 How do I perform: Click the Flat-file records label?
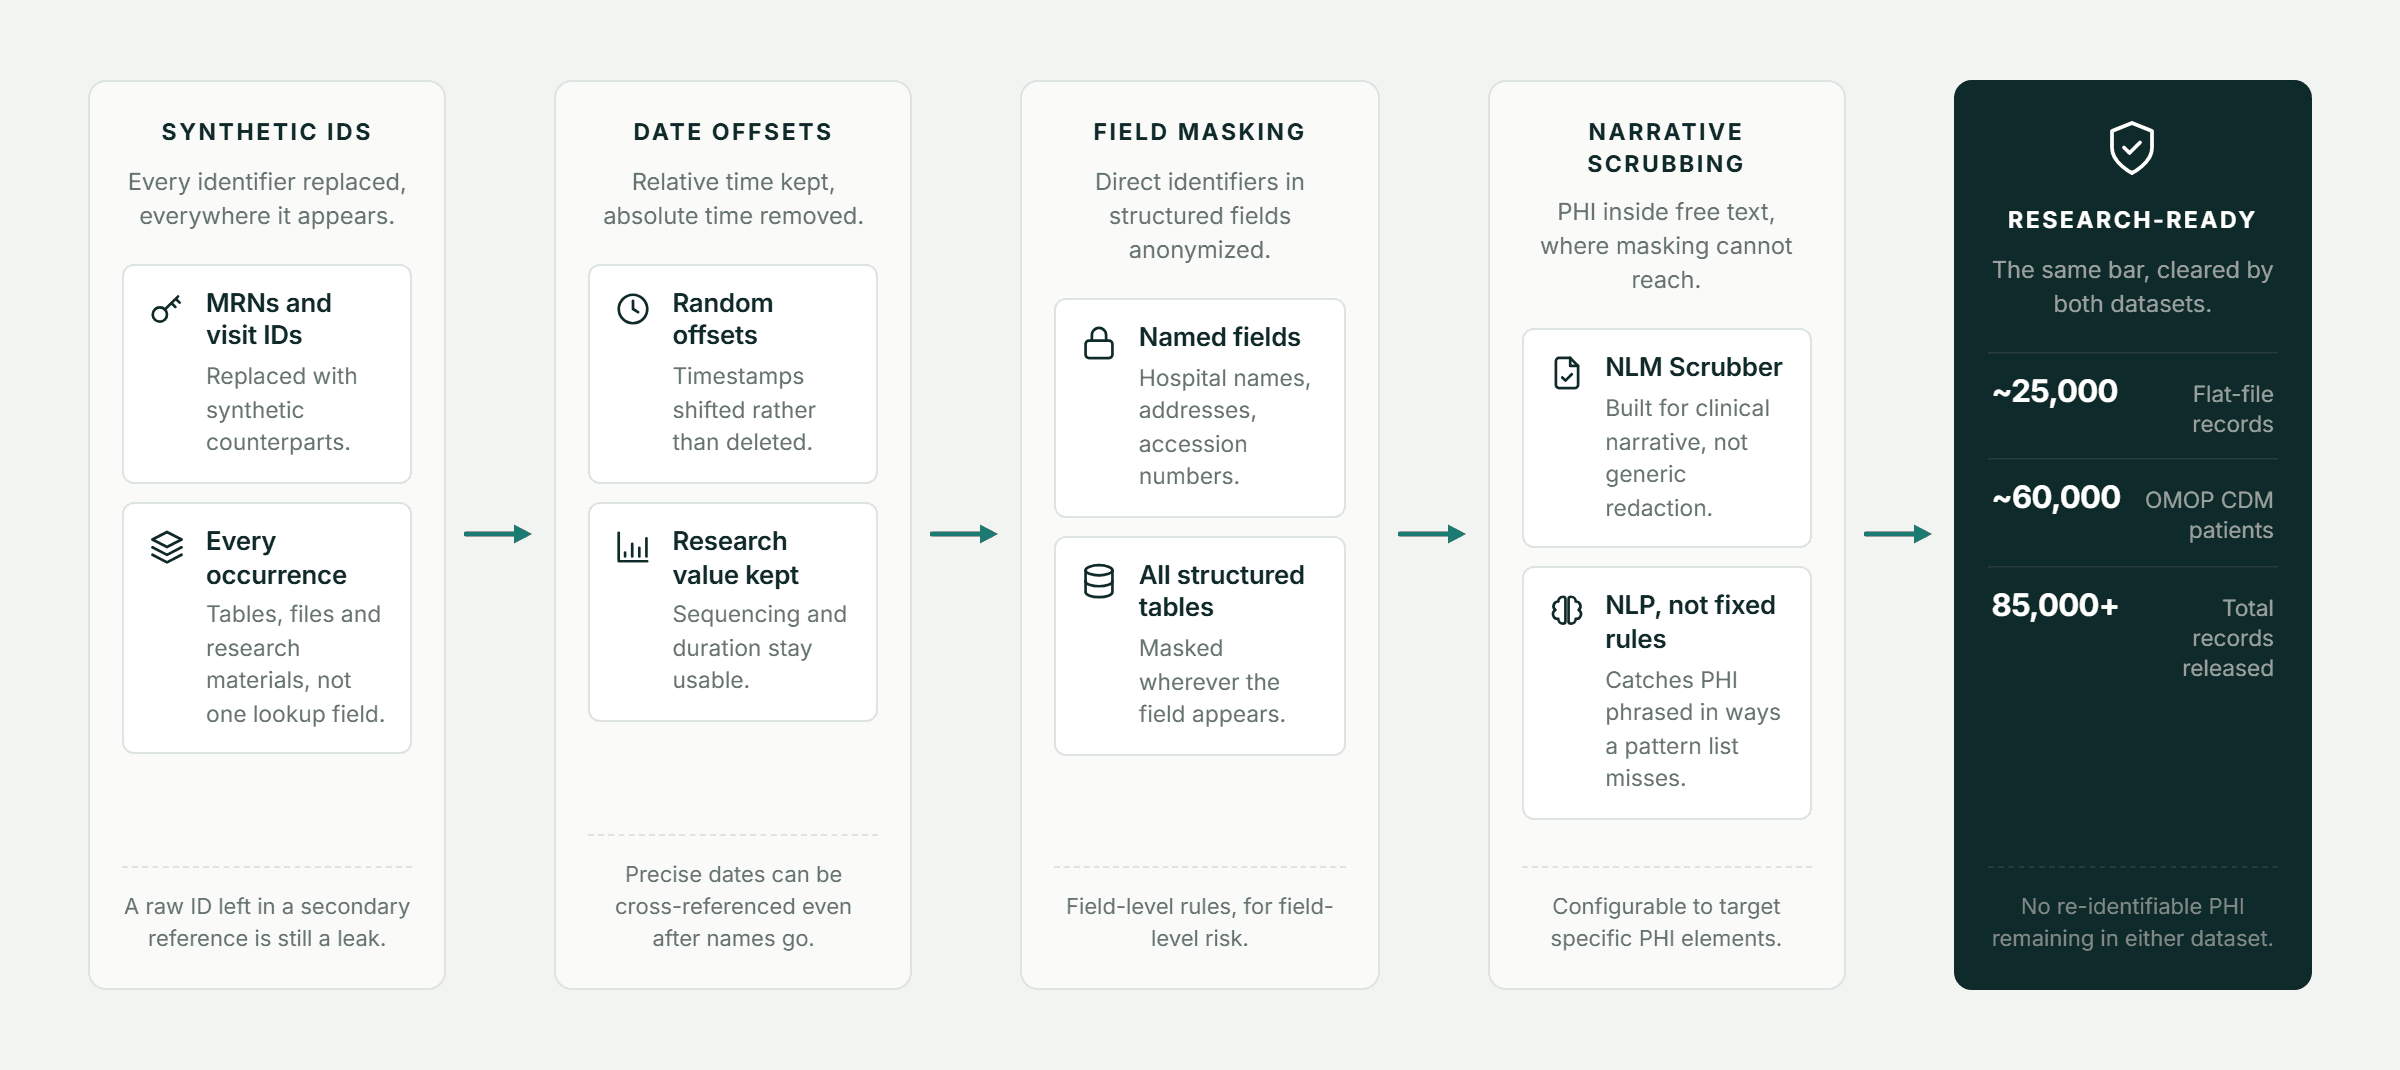tap(2232, 409)
